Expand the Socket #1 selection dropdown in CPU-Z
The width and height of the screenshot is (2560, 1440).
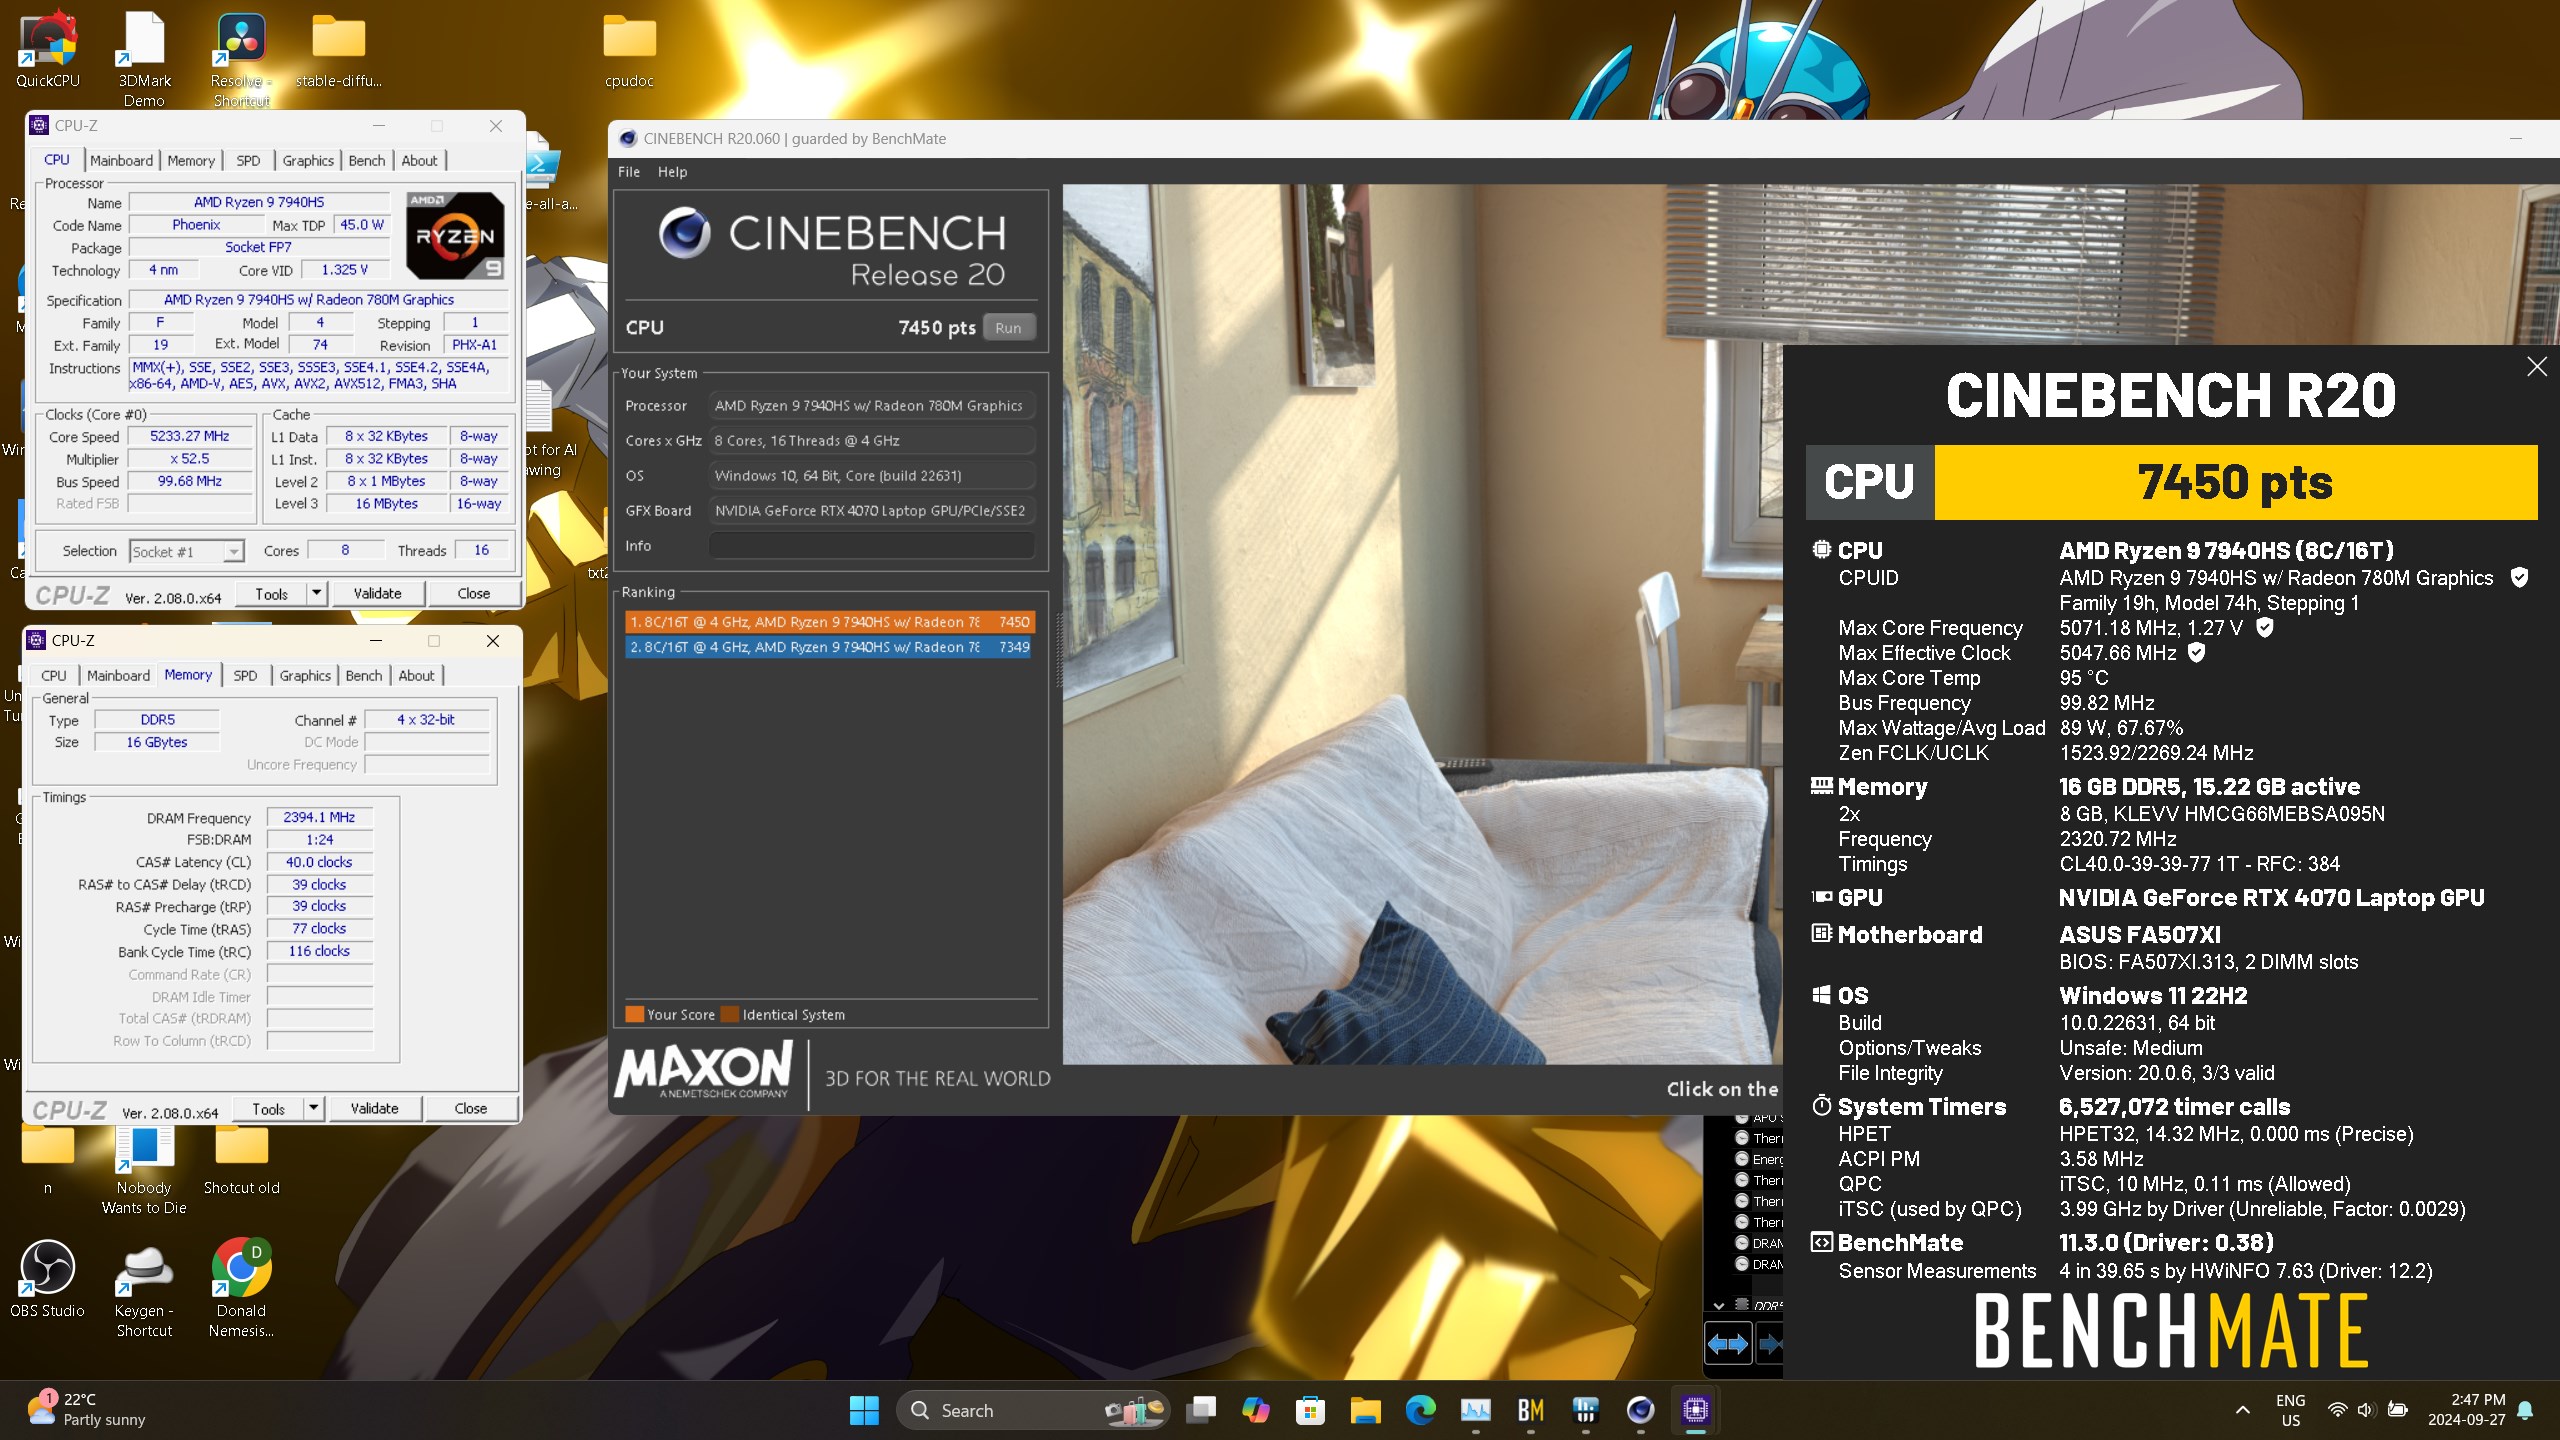point(233,552)
